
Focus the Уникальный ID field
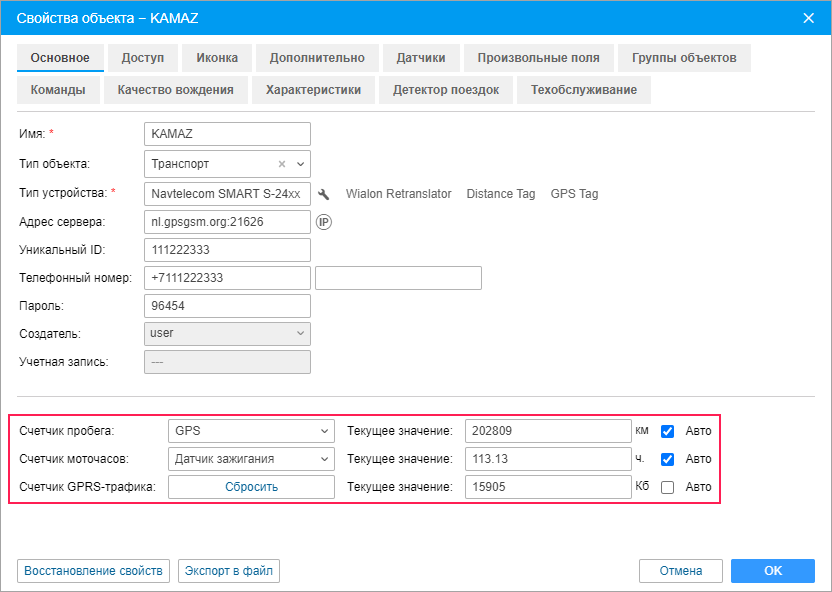227,250
